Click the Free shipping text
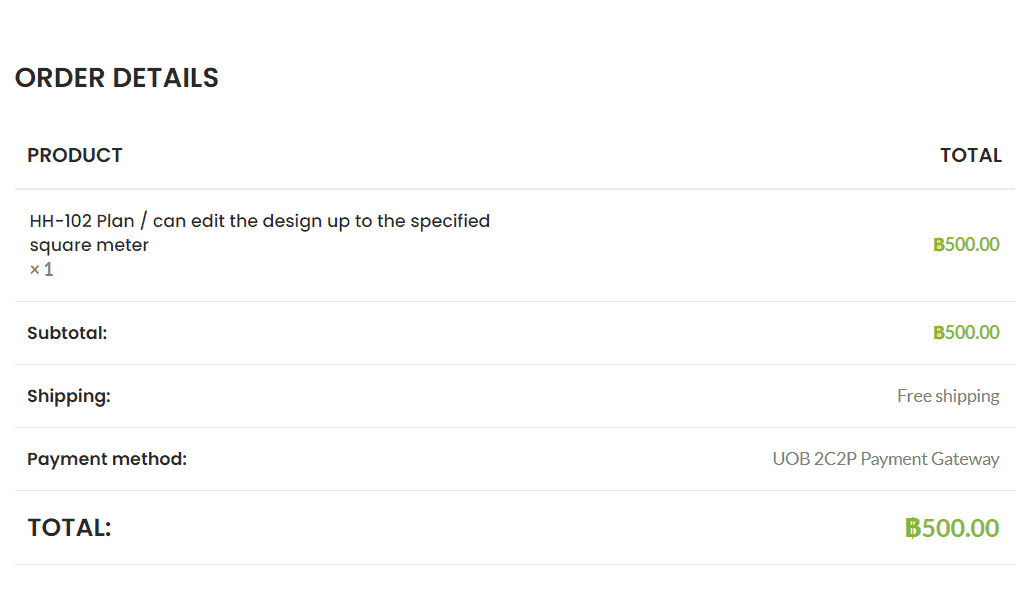This screenshot has height=598, width=1030. [948, 396]
